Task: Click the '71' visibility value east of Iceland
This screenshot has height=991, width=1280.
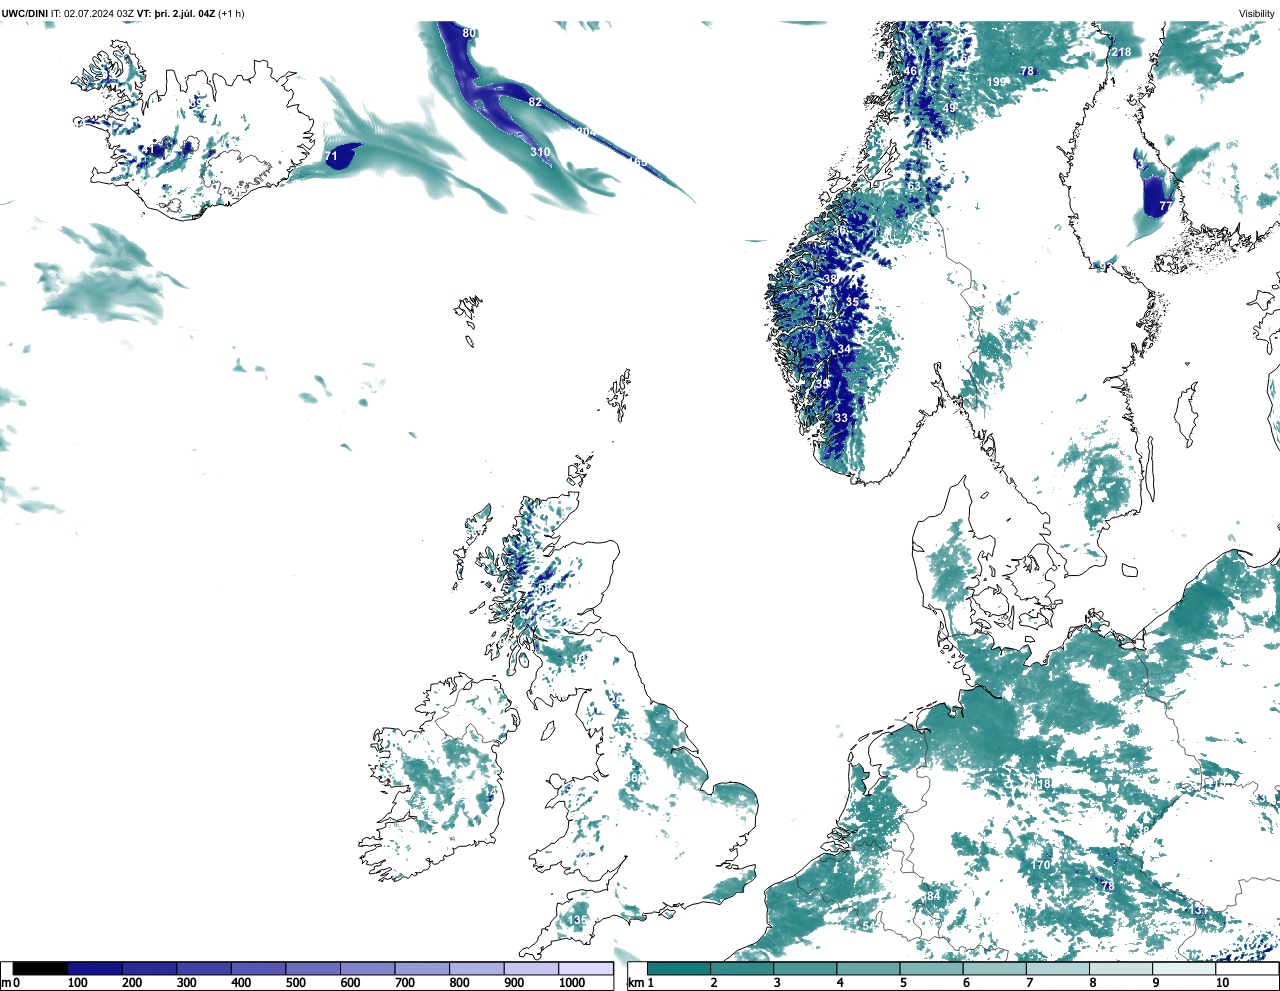Action: 331,157
